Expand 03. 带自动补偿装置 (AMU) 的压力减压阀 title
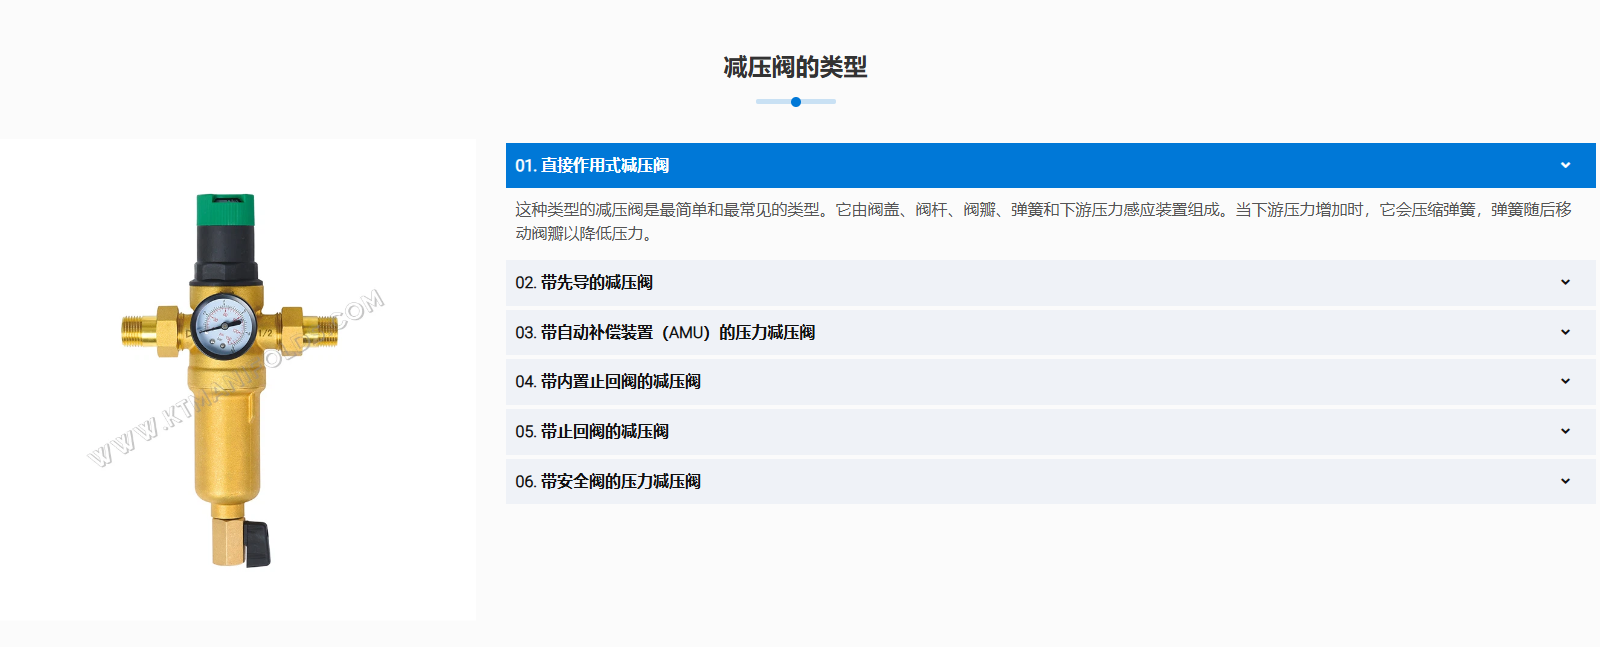Viewport: 1600px width, 647px height. 665,333
